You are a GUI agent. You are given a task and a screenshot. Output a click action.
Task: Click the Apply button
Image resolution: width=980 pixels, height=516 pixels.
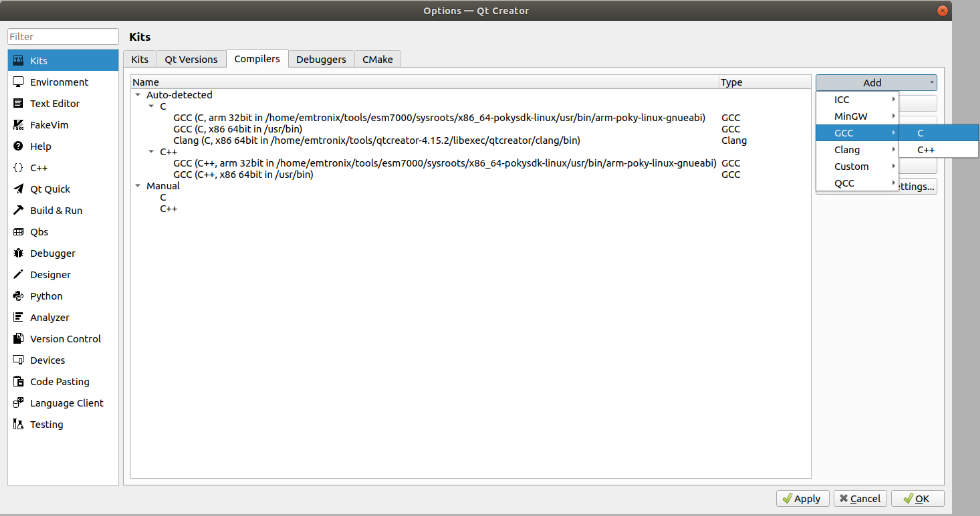[x=802, y=499]
